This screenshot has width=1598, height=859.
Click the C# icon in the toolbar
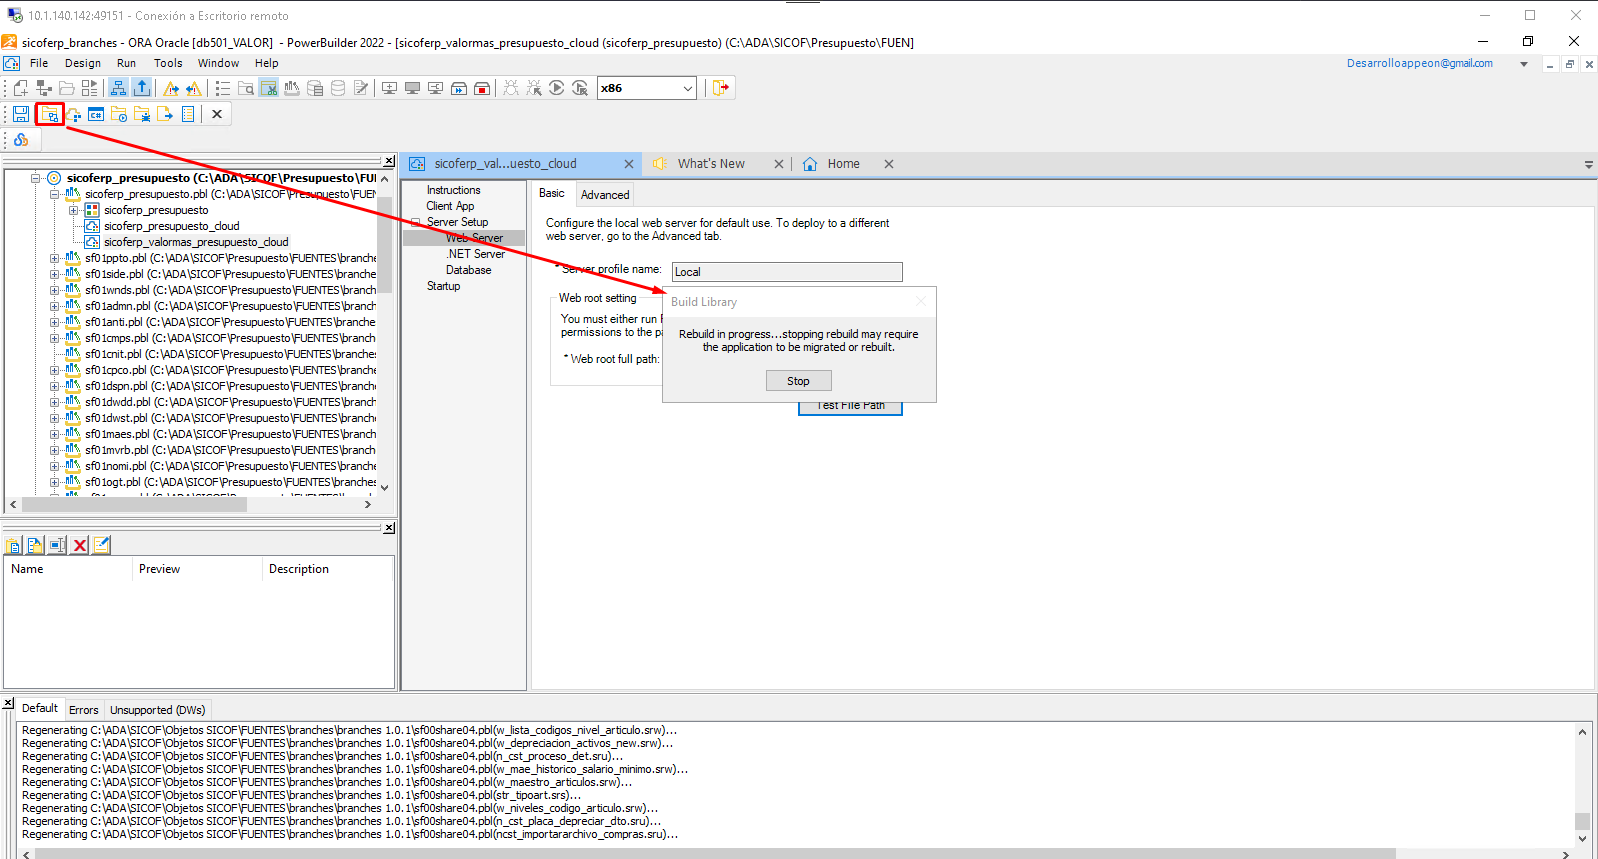(96, 114)
